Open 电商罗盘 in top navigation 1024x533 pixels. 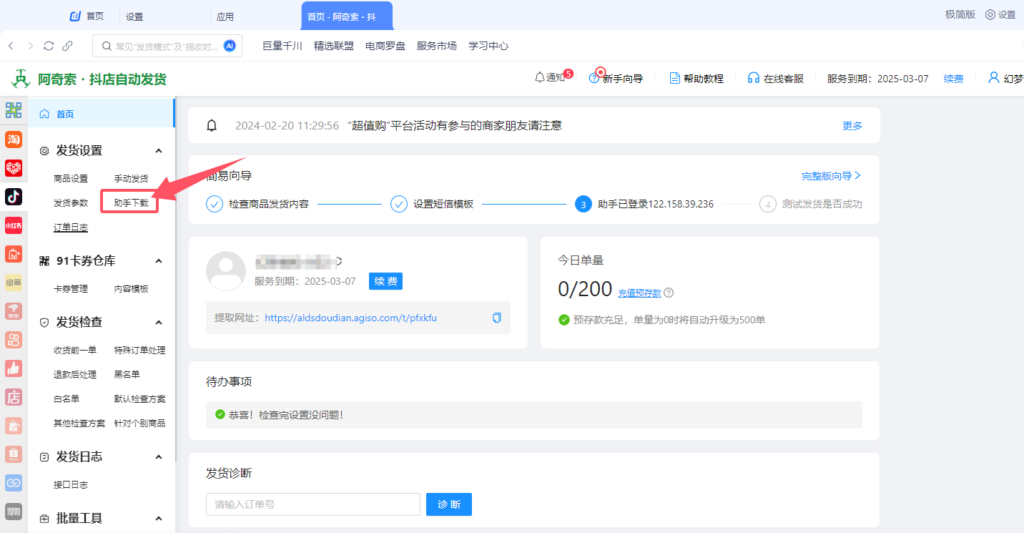pos(385,46)
